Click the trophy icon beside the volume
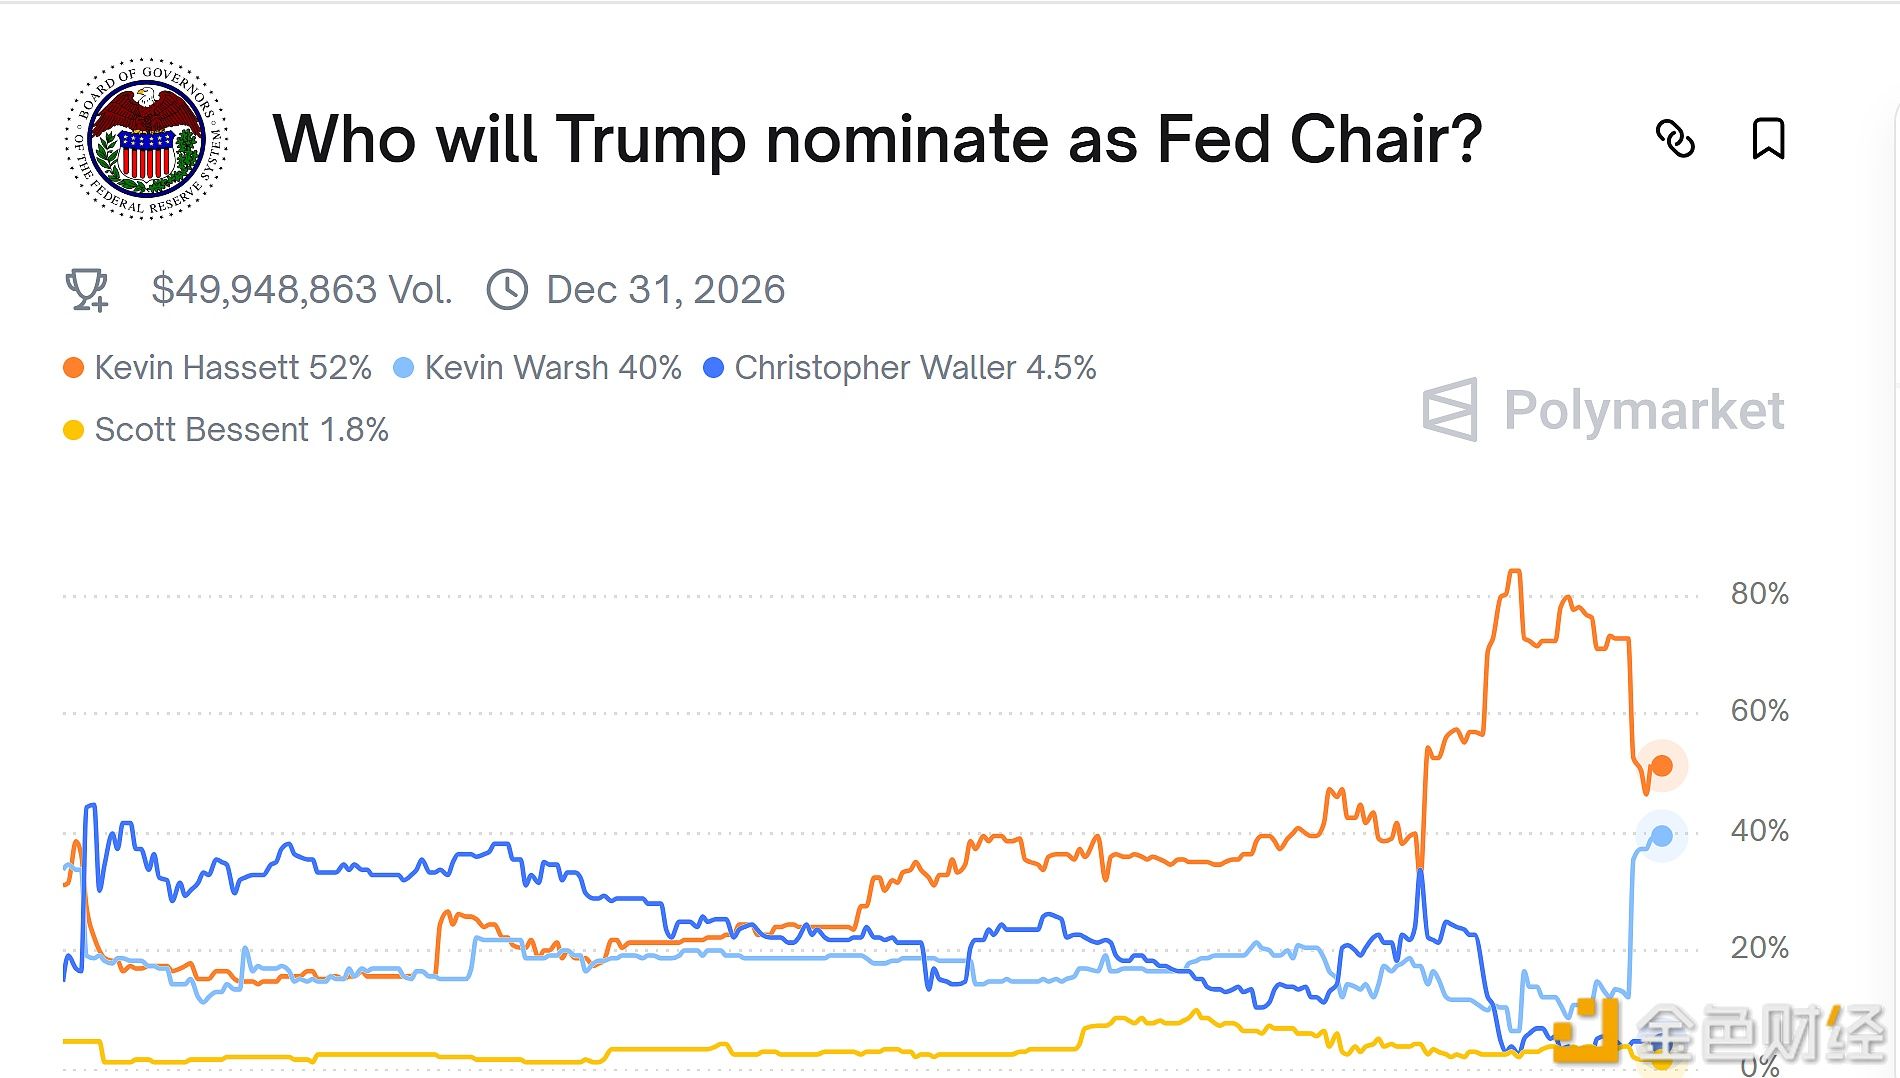1900x1078 pixels. click(88, 290)
